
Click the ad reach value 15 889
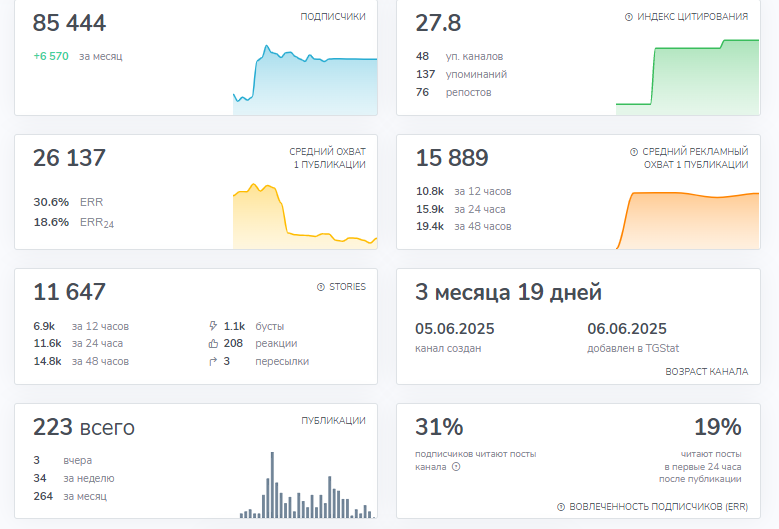452,158
